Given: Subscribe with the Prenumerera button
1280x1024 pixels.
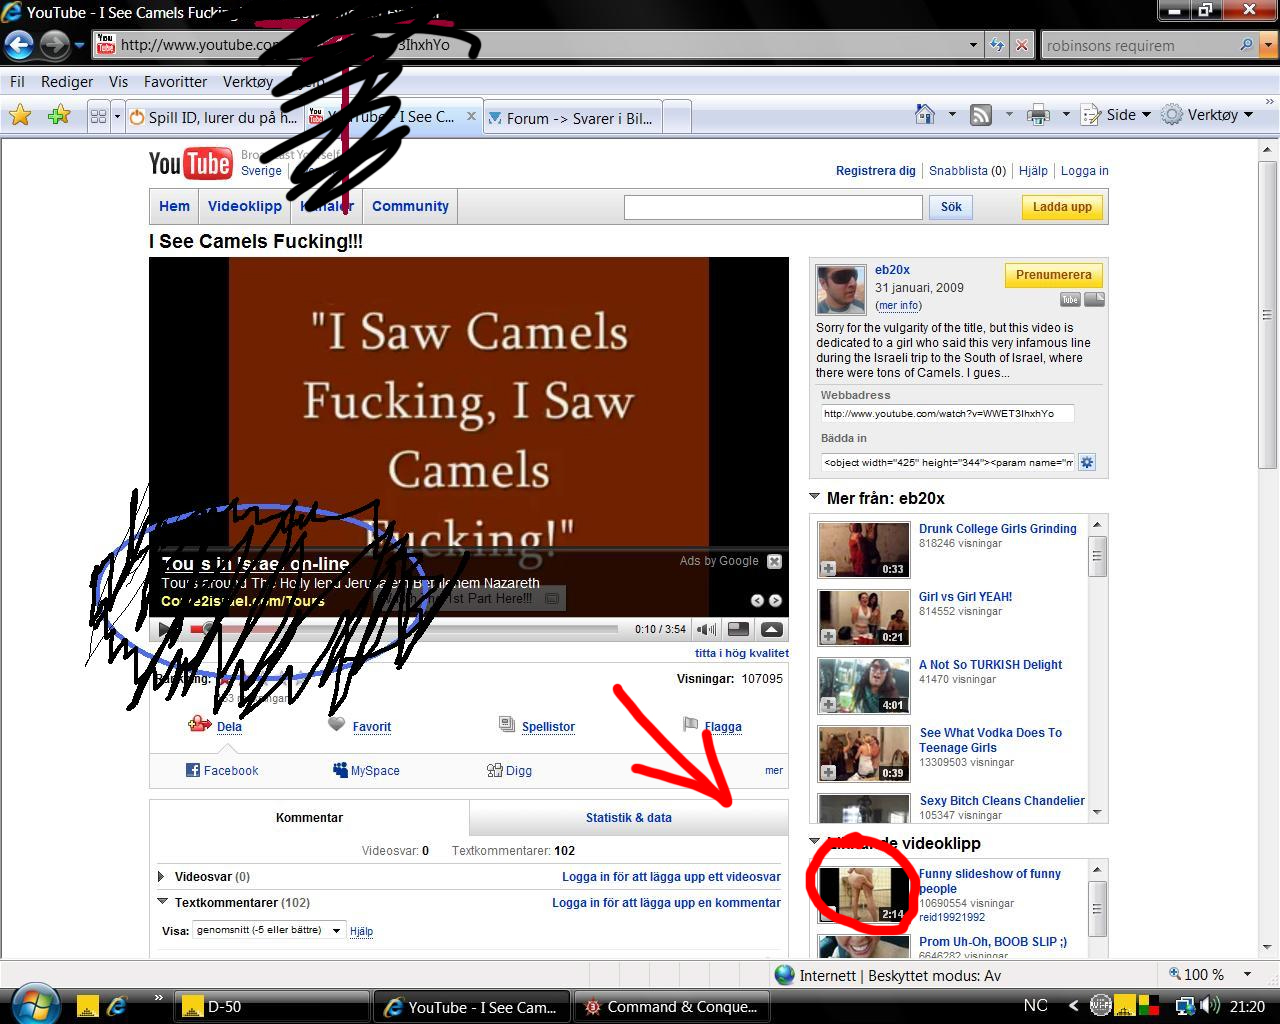Looking at the screenshot, I should pos(1054,275).
